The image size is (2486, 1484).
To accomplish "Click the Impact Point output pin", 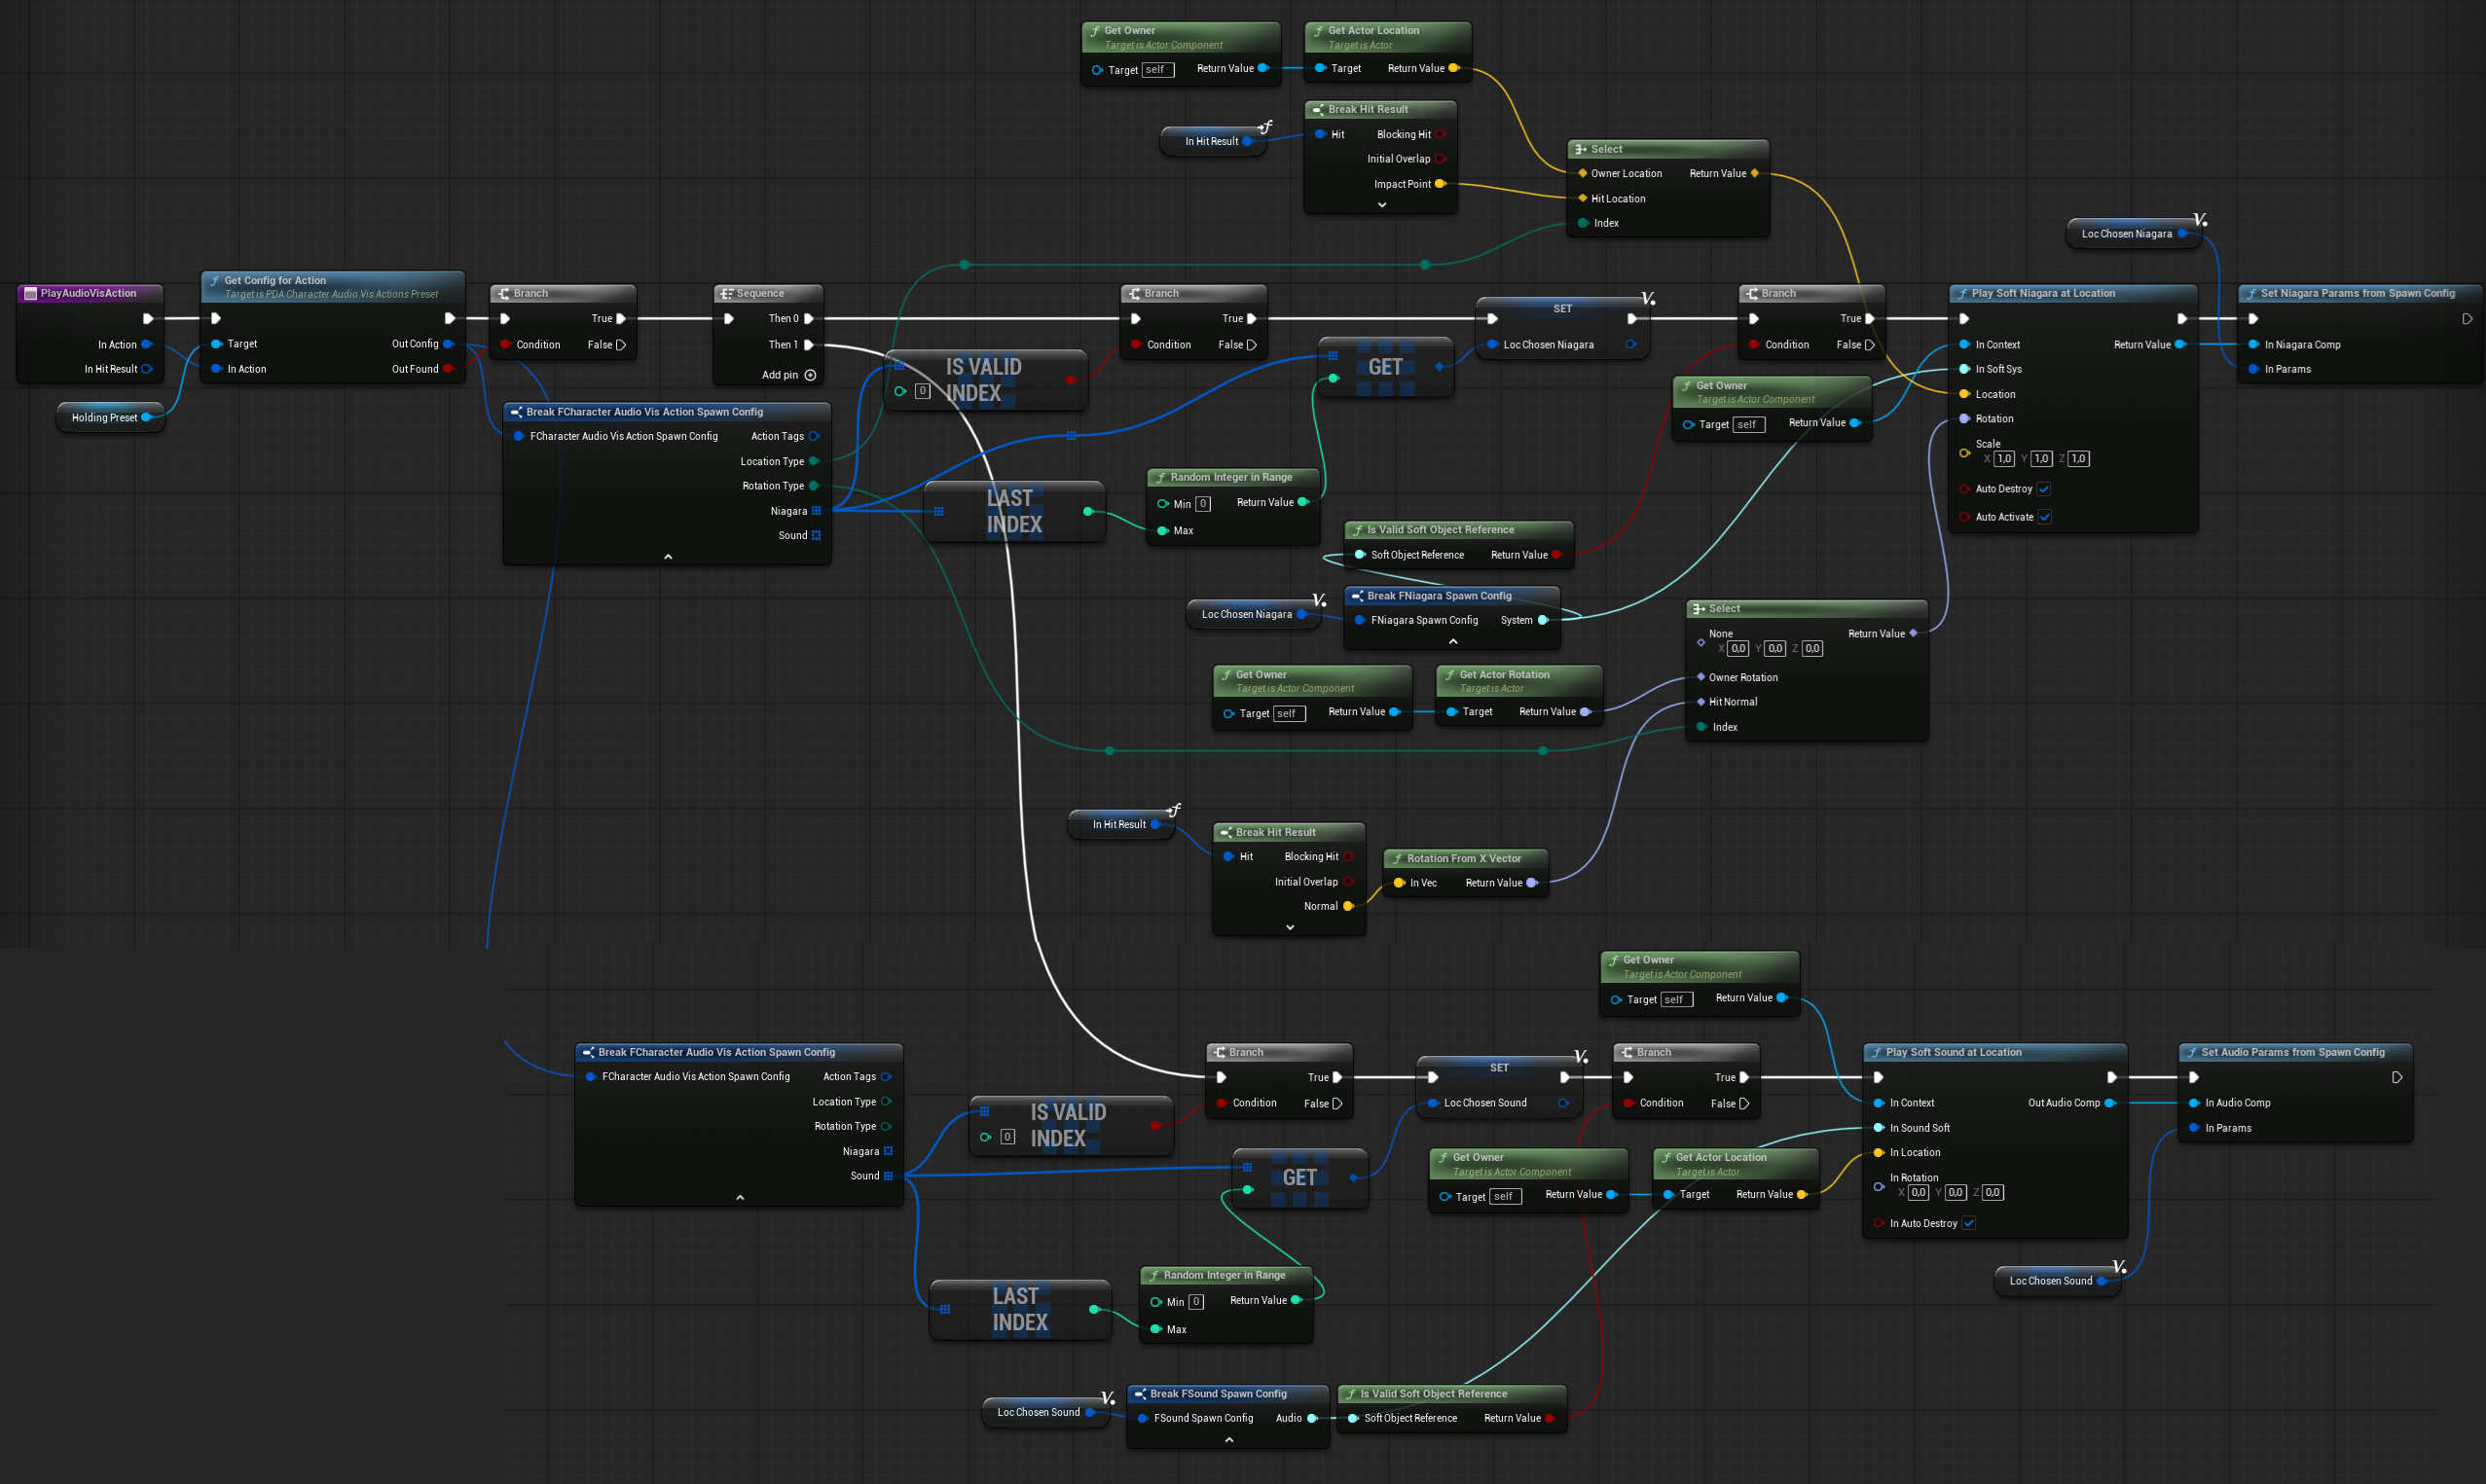I will point(1440,184).
